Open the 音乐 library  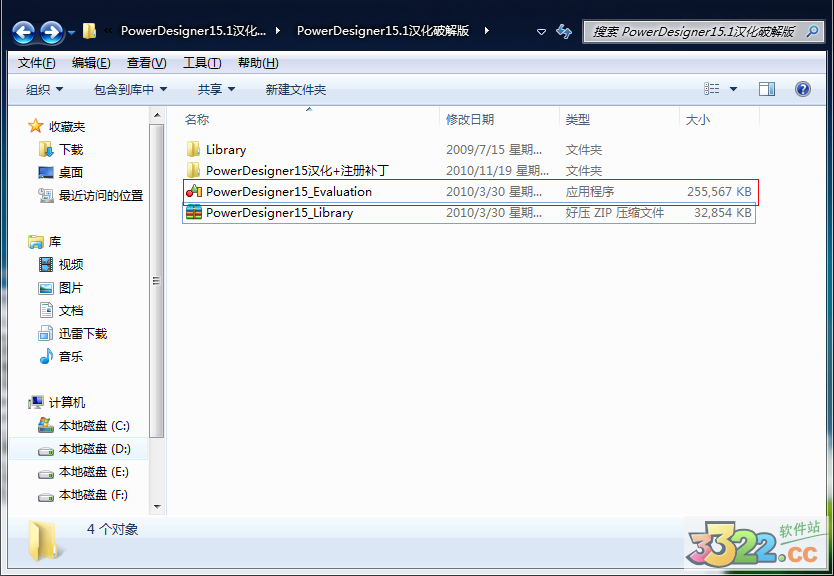pyautogui.click(x=71, y=356)
